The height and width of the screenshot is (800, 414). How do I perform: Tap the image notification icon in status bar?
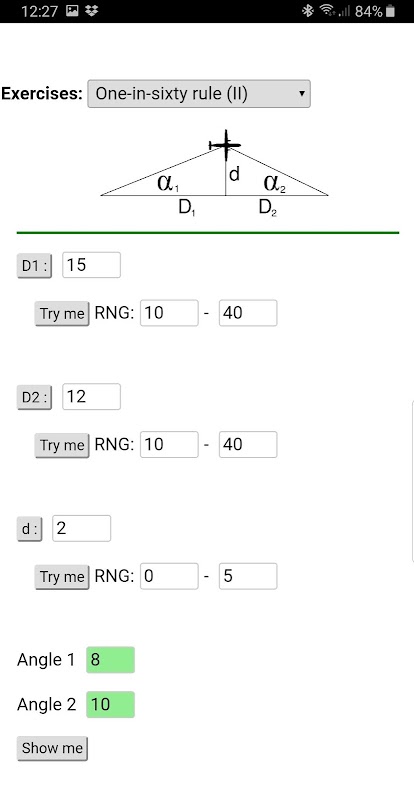click(72, 11)
